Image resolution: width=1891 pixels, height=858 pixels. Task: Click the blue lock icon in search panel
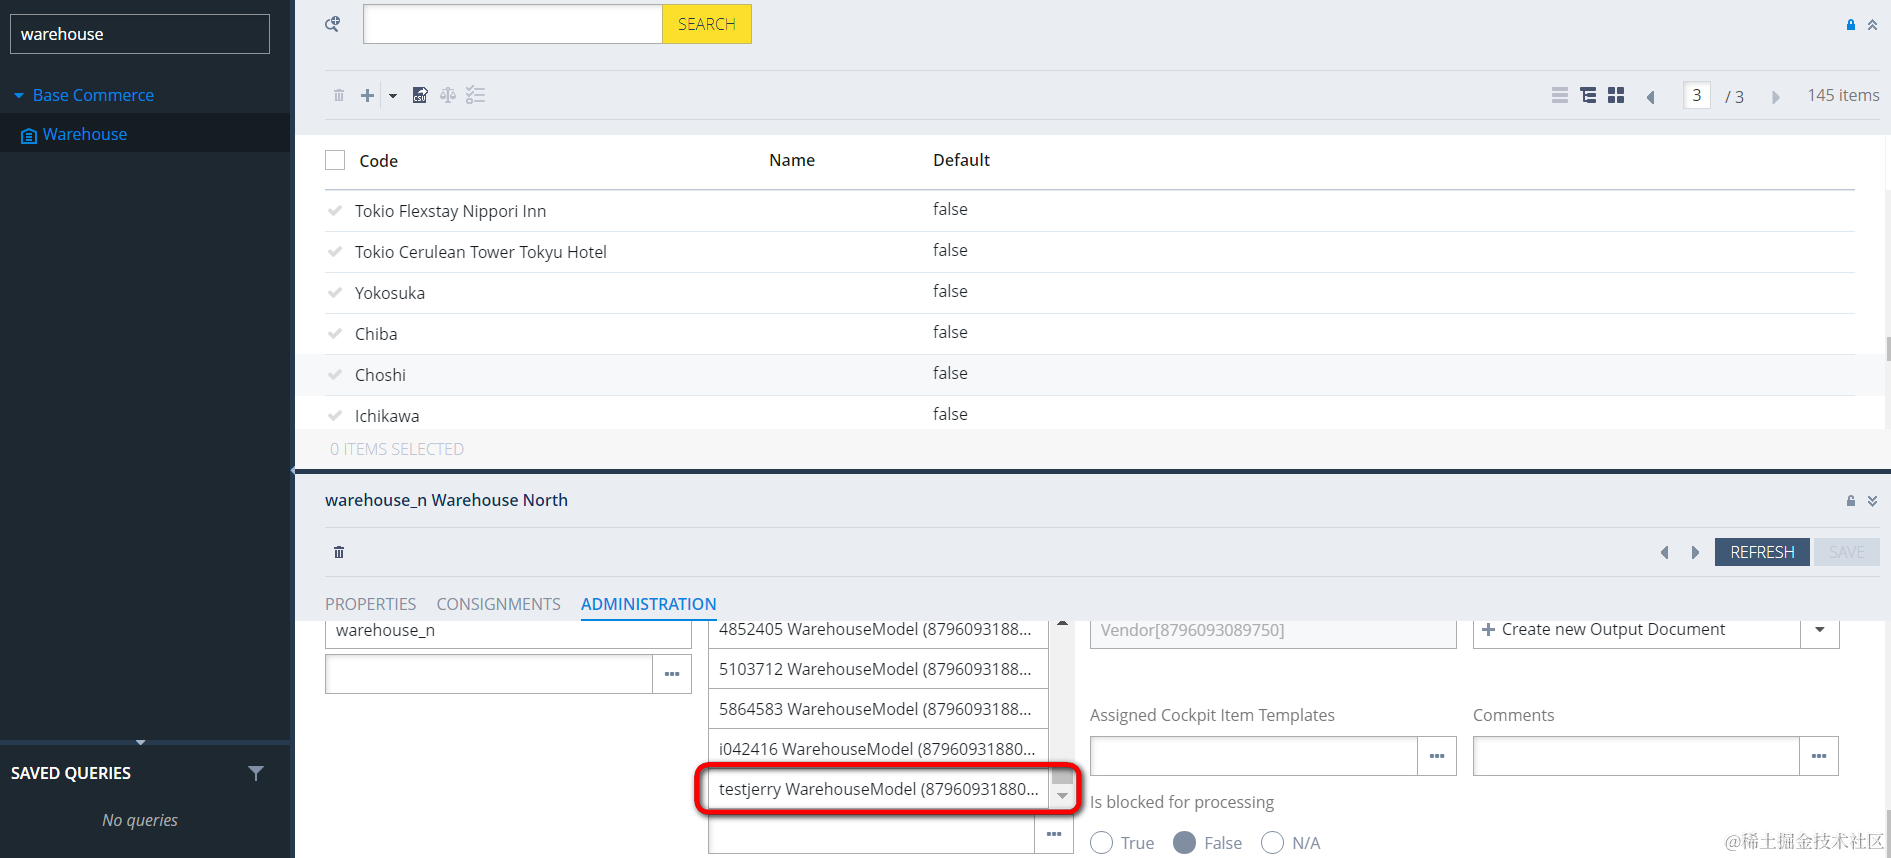[x=1850, y=25]
